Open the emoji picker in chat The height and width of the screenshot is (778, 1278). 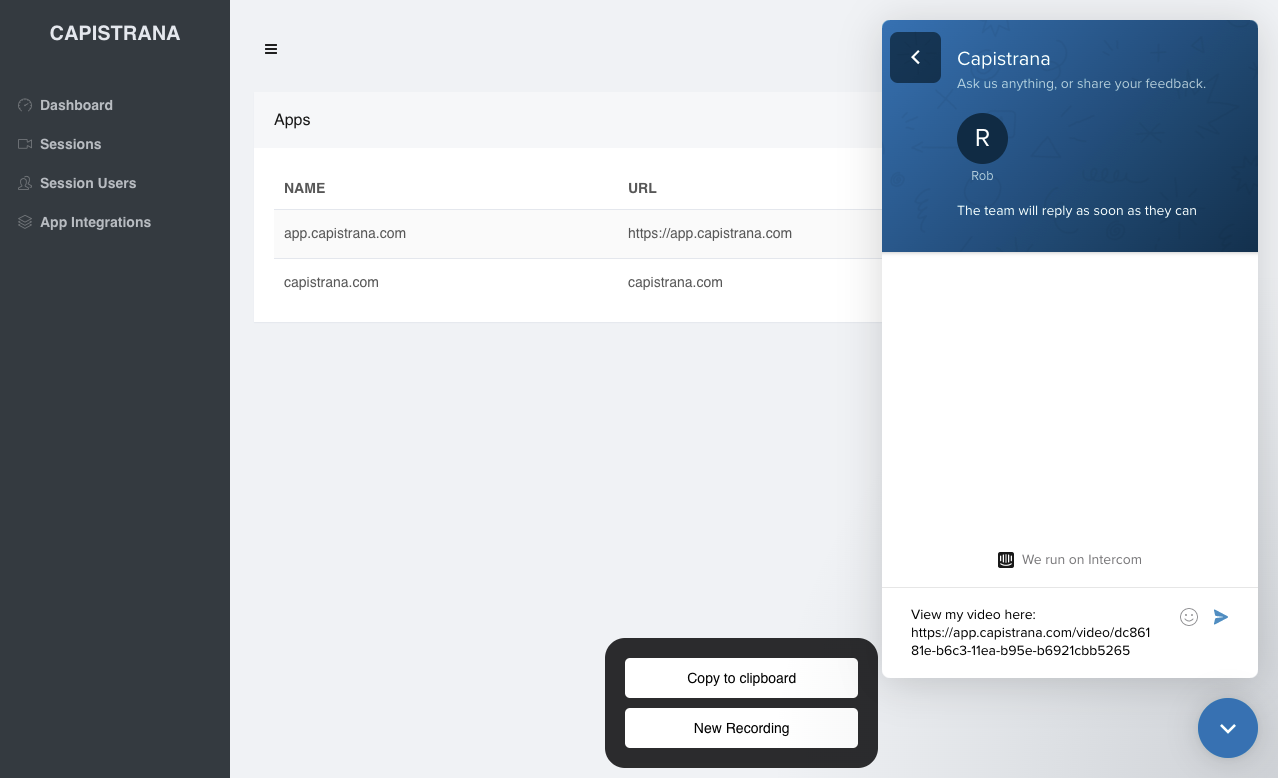pyautogui.click(x=1189, y=617)
